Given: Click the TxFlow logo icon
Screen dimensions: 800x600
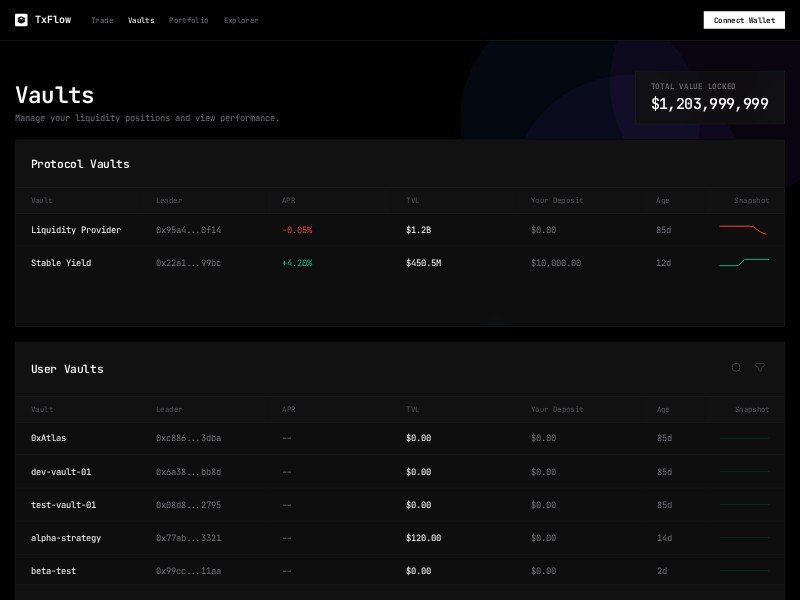Looking at the screenshot, I should coord(21,19).
